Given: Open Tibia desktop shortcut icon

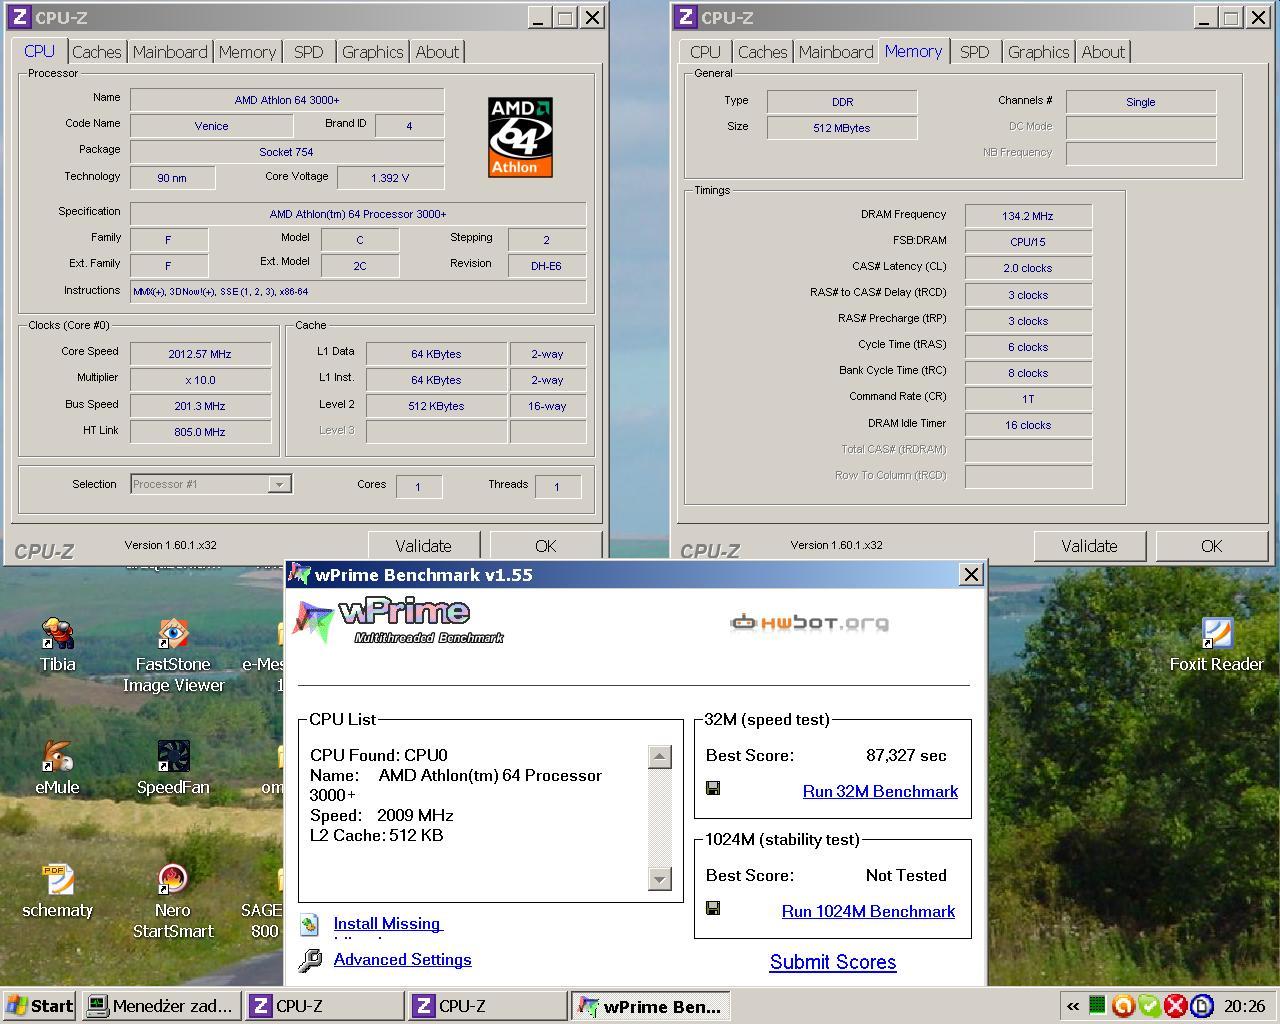Looking at the screenshot, I should point(57,633).
